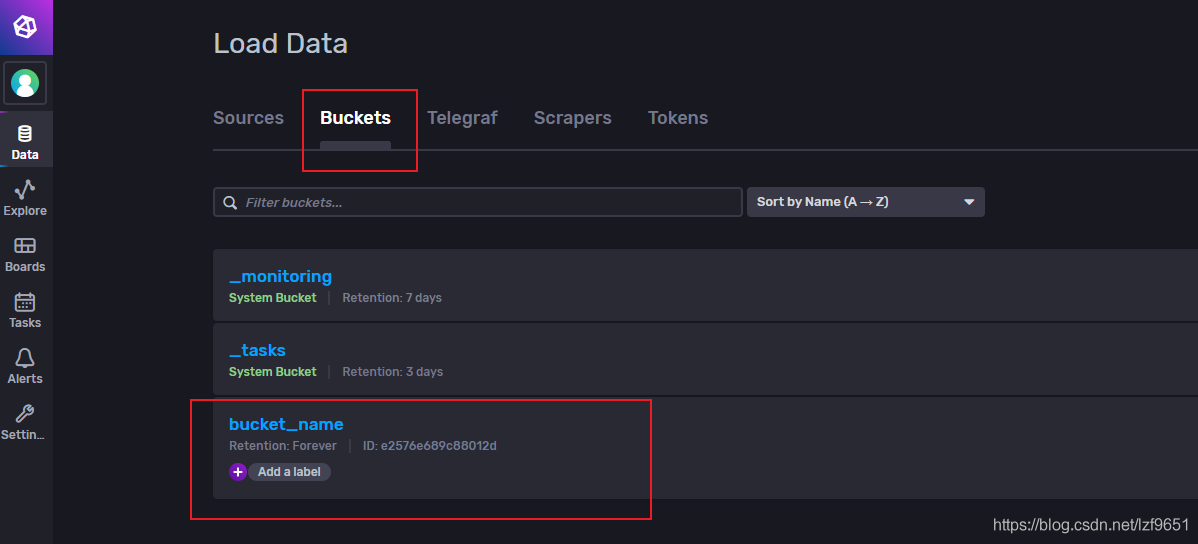
Task: Click System Bucket label under _monitoring
Action: 273,298
